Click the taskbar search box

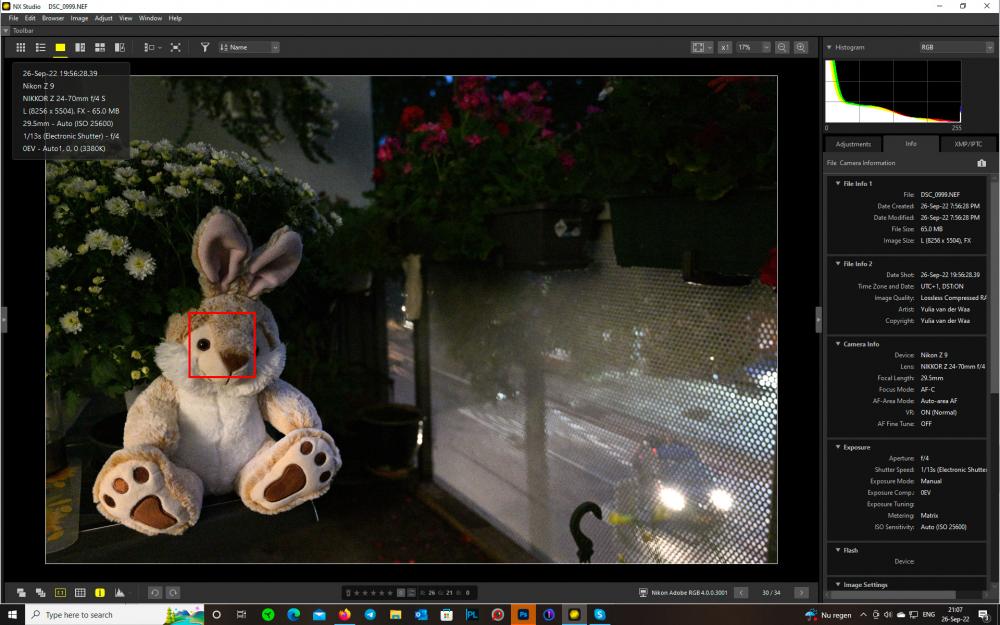point(113,615)
